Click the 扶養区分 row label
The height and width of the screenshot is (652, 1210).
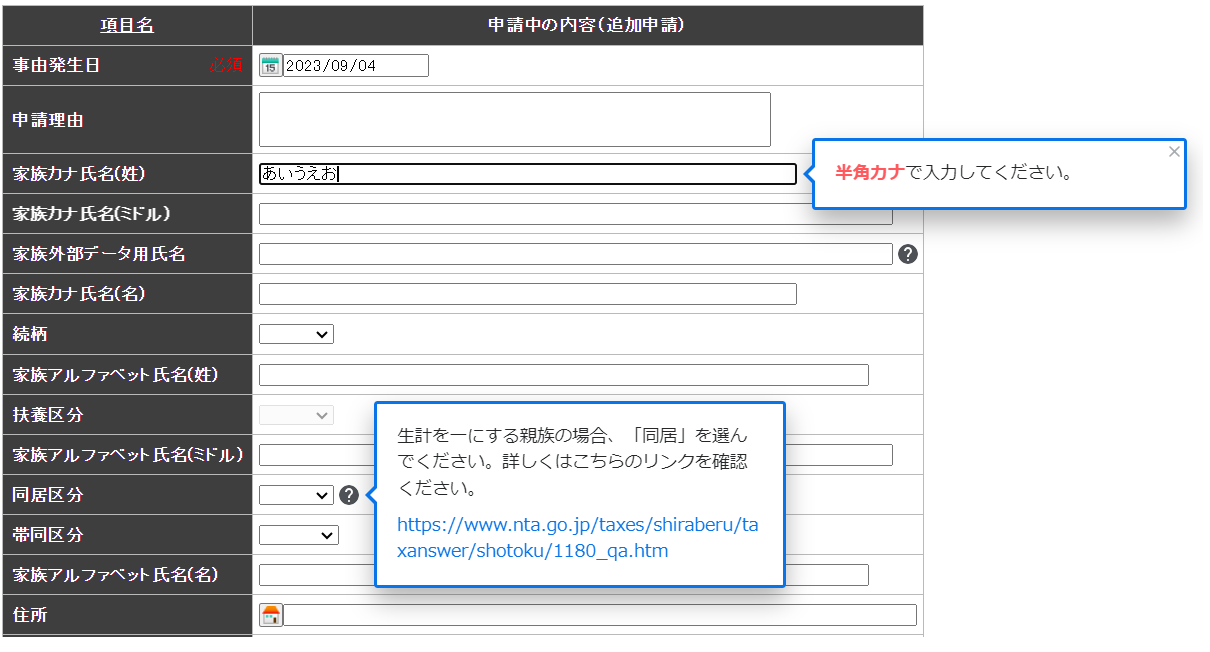[x=48, y=415]
